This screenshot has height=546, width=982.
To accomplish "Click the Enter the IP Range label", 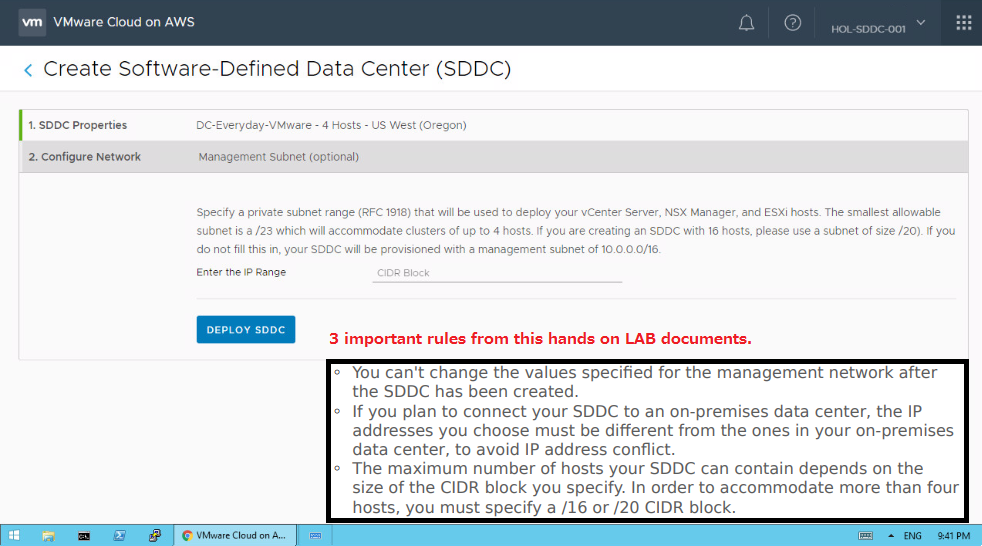I will 241,272.
